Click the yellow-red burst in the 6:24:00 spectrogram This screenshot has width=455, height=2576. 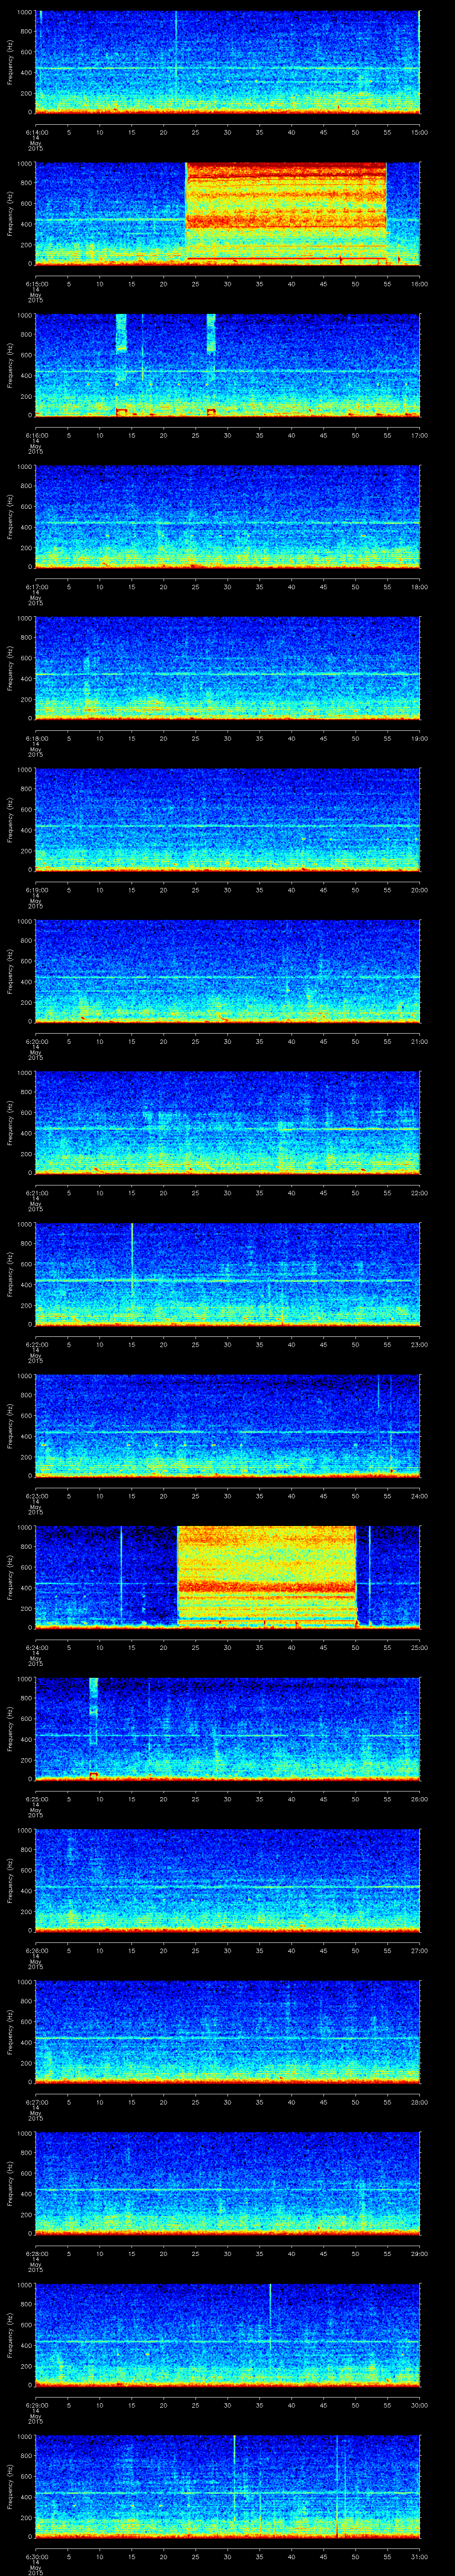coord(267,1577)
